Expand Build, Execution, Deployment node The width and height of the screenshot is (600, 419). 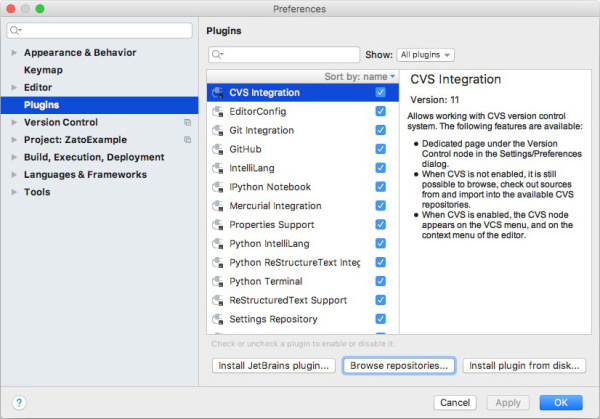tap(14, 157)
